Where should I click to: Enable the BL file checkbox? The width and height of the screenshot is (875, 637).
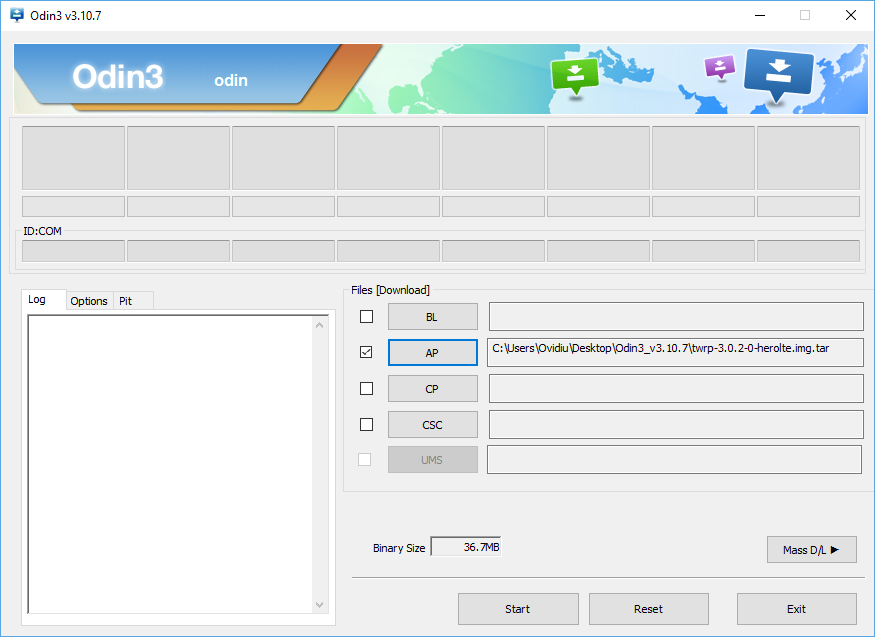(x=366, y=317)
